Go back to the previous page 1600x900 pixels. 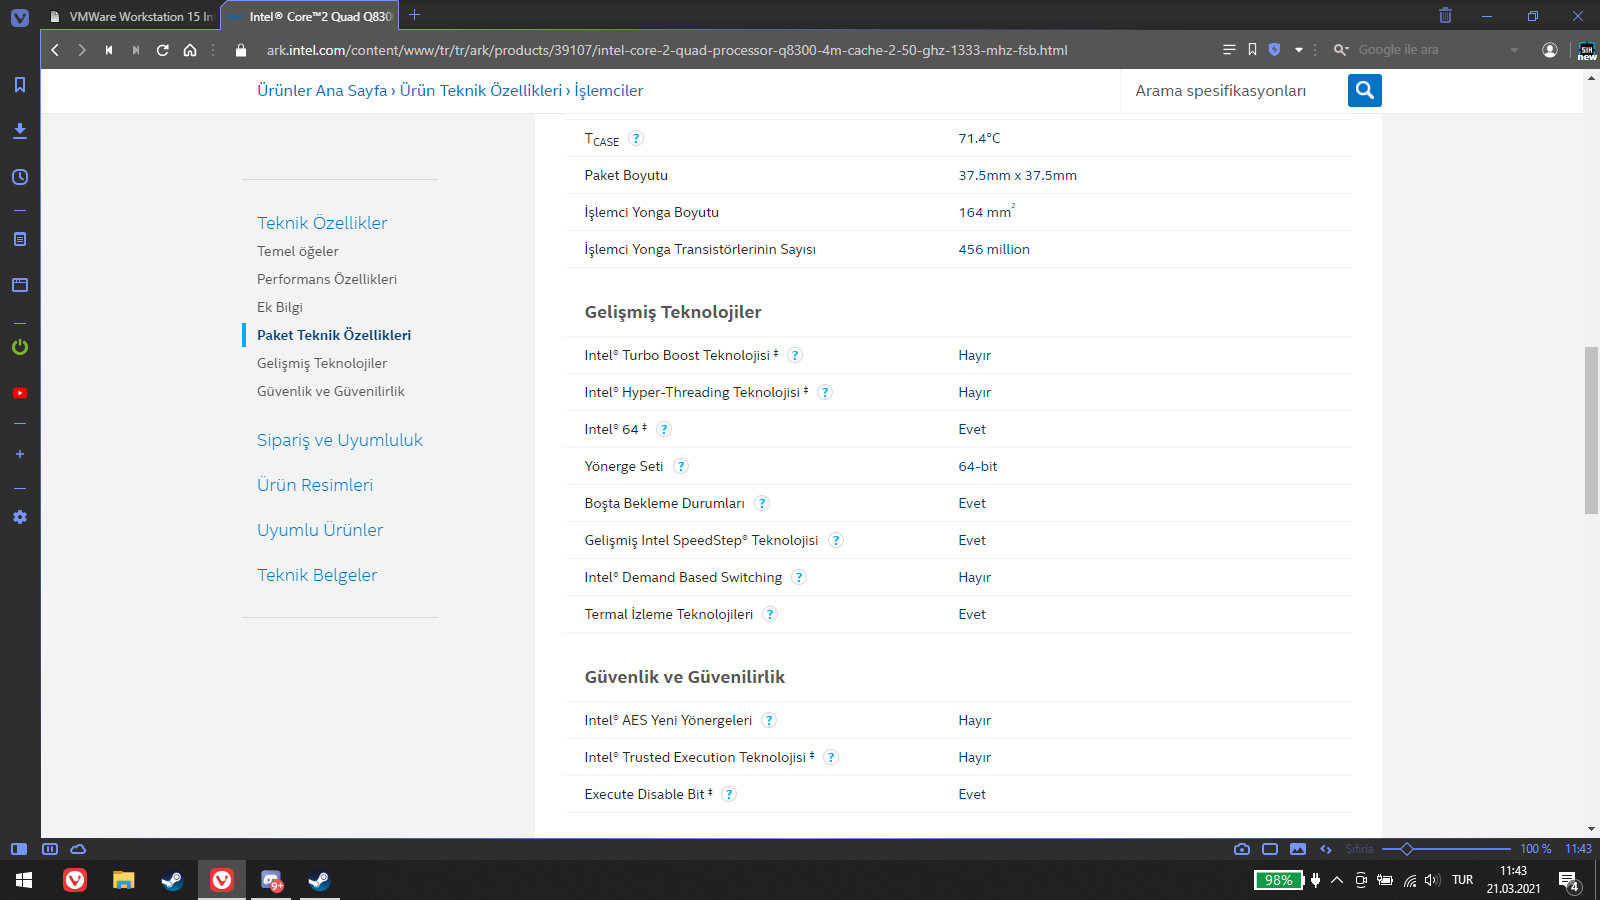(x=55, y=50)
